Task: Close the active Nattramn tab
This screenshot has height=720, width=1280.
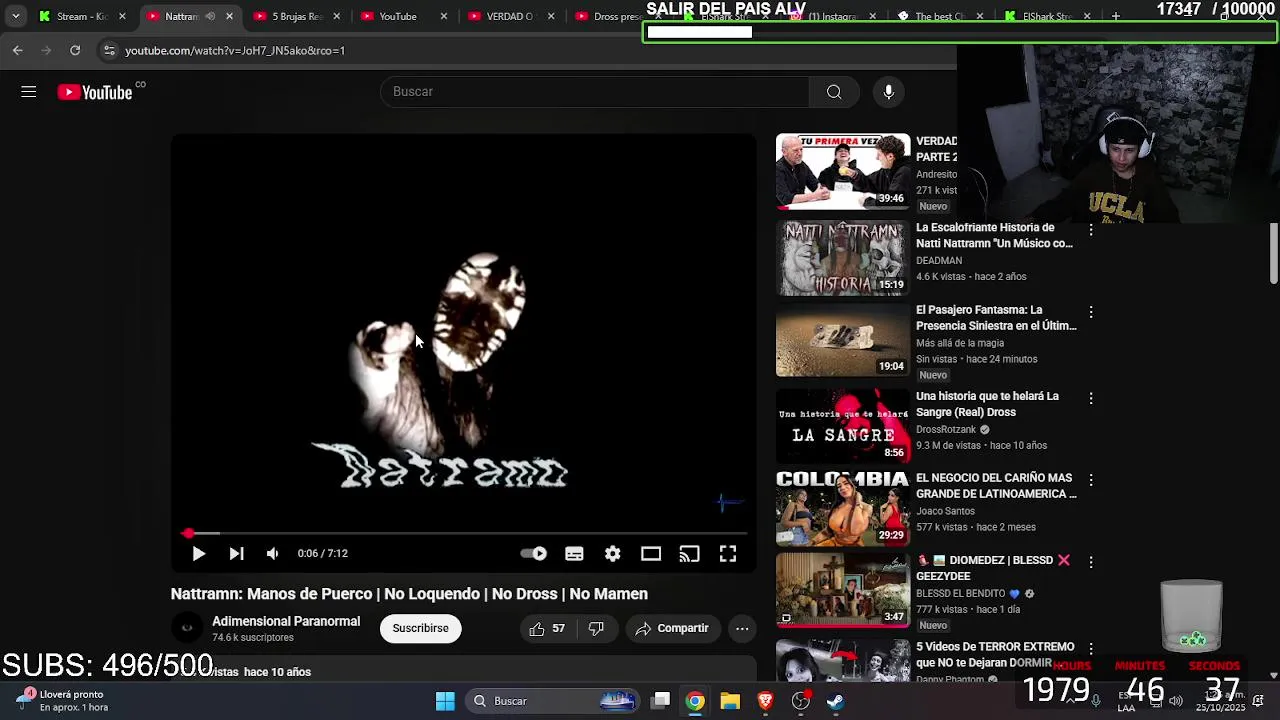Action: [x=229, y=16]
